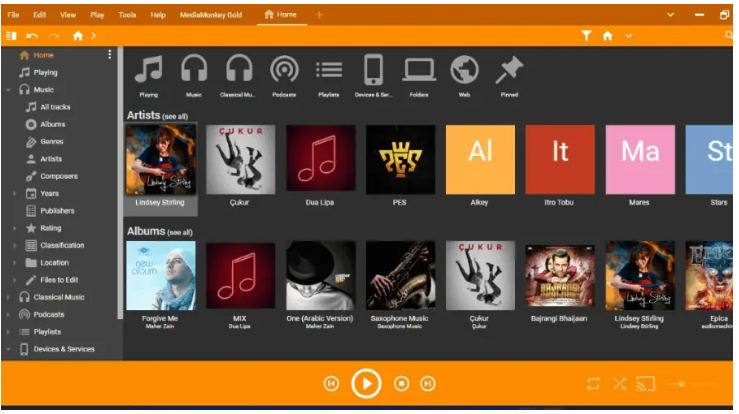
Task: Open the Pinned pushpin tile
Action: (509, 75)
